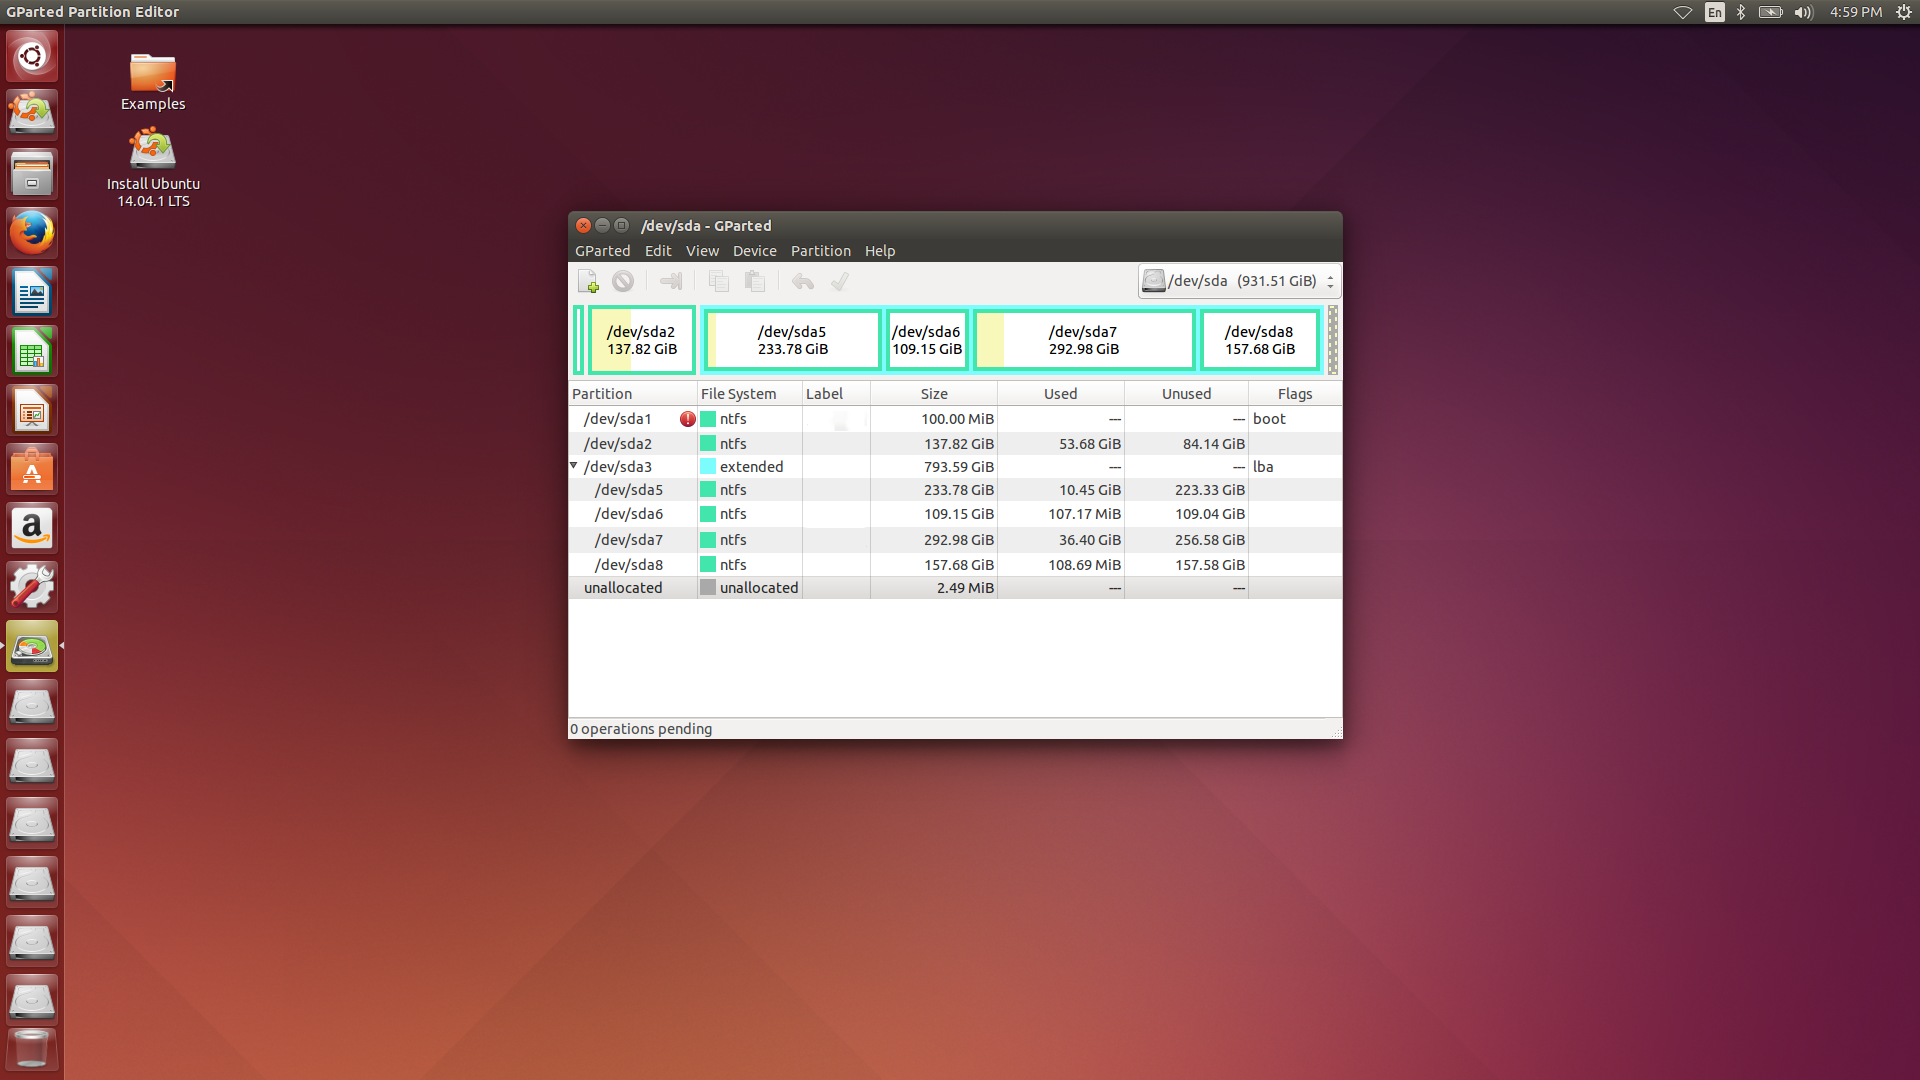Image resolution: width=1920 pixels, height=1080 pixels.
Task: Click the delete partition toolbar icon
Action: 623,282
